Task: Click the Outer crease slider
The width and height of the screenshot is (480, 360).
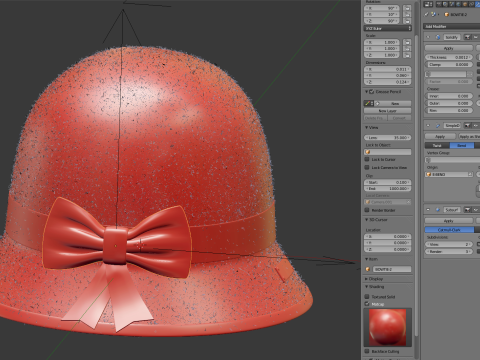Action: (449, 103)
